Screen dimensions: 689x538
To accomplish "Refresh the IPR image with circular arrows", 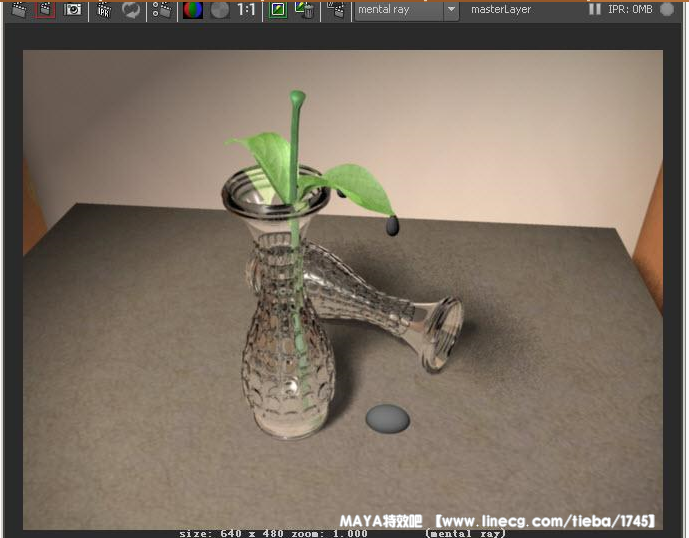I will (131, 10).
